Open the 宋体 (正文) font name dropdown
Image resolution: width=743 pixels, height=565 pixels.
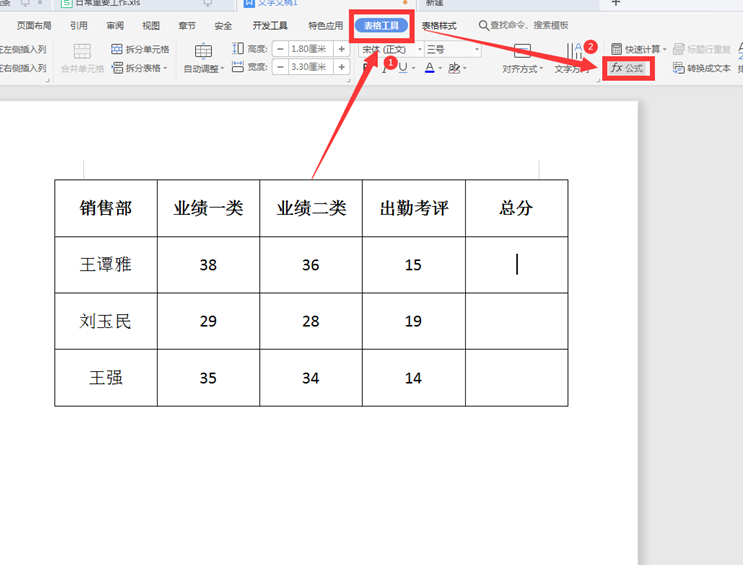[419, 49]
